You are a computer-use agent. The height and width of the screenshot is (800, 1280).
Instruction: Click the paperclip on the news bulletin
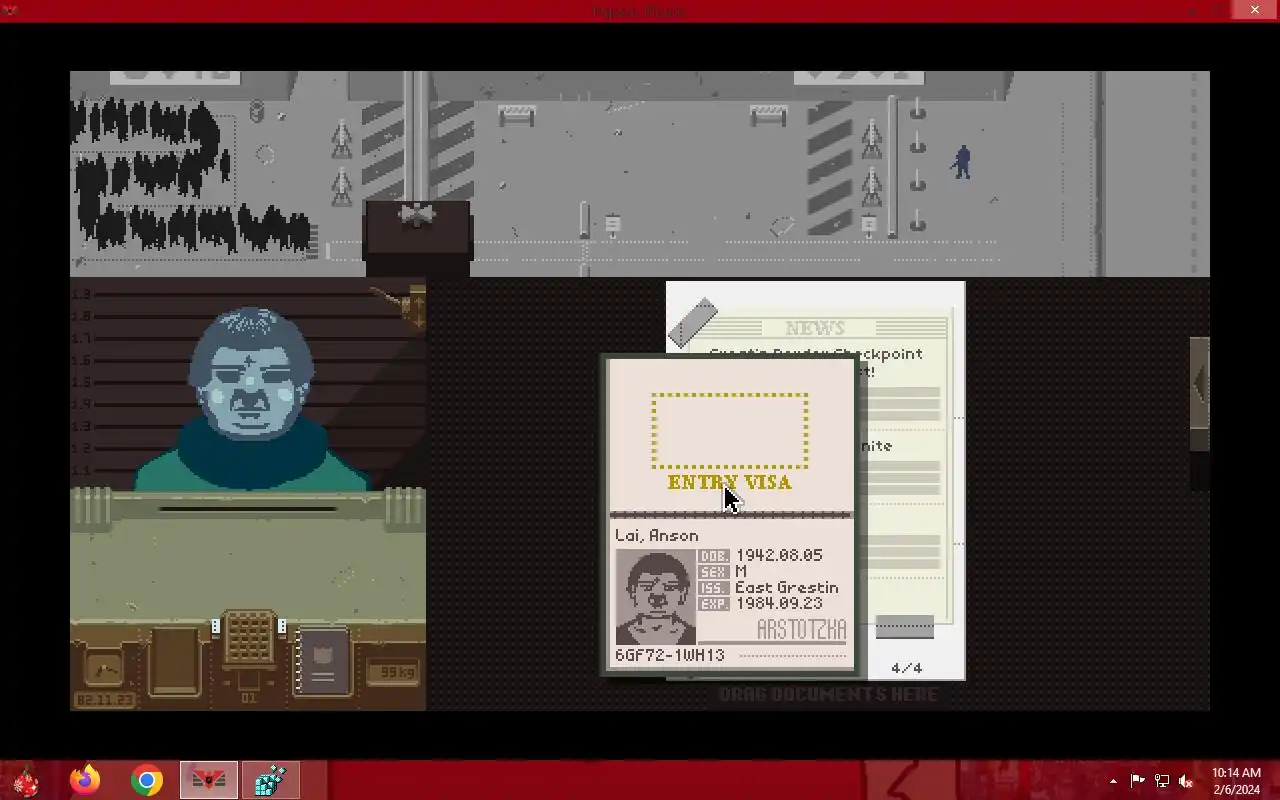[693, 322]
